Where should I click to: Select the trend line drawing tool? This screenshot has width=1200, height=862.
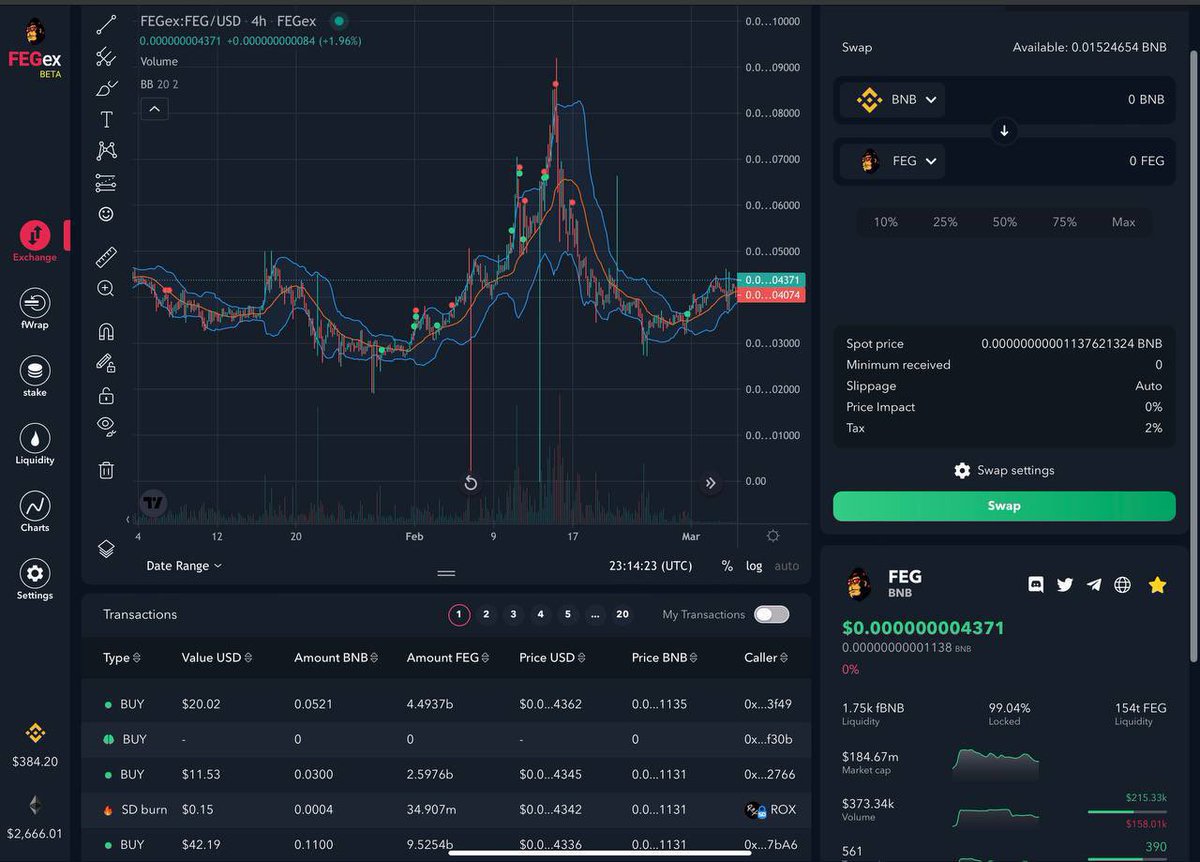tap(106, 25)
